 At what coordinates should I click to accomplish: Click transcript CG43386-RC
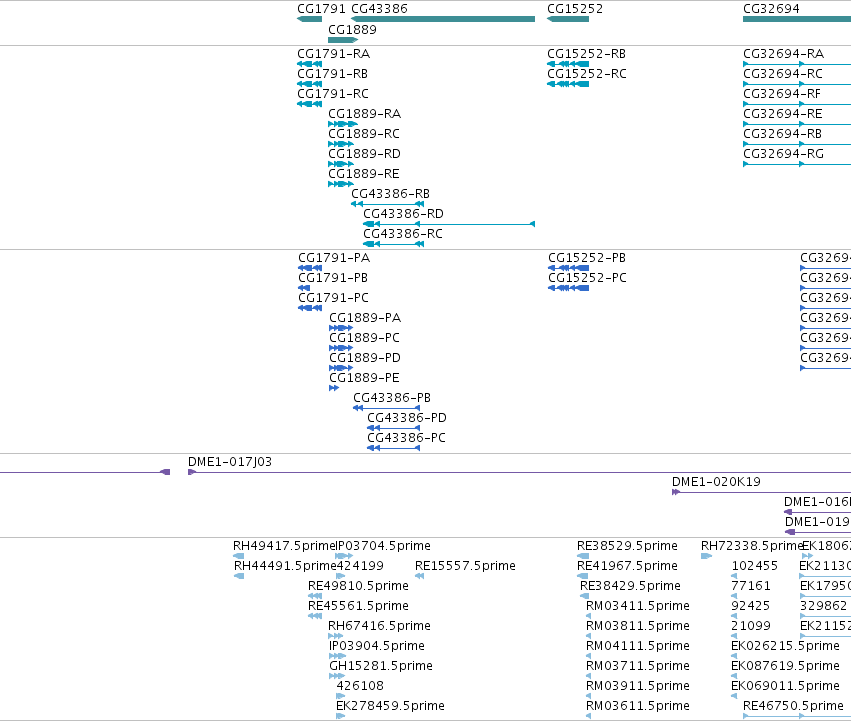(x=403, y=234)
